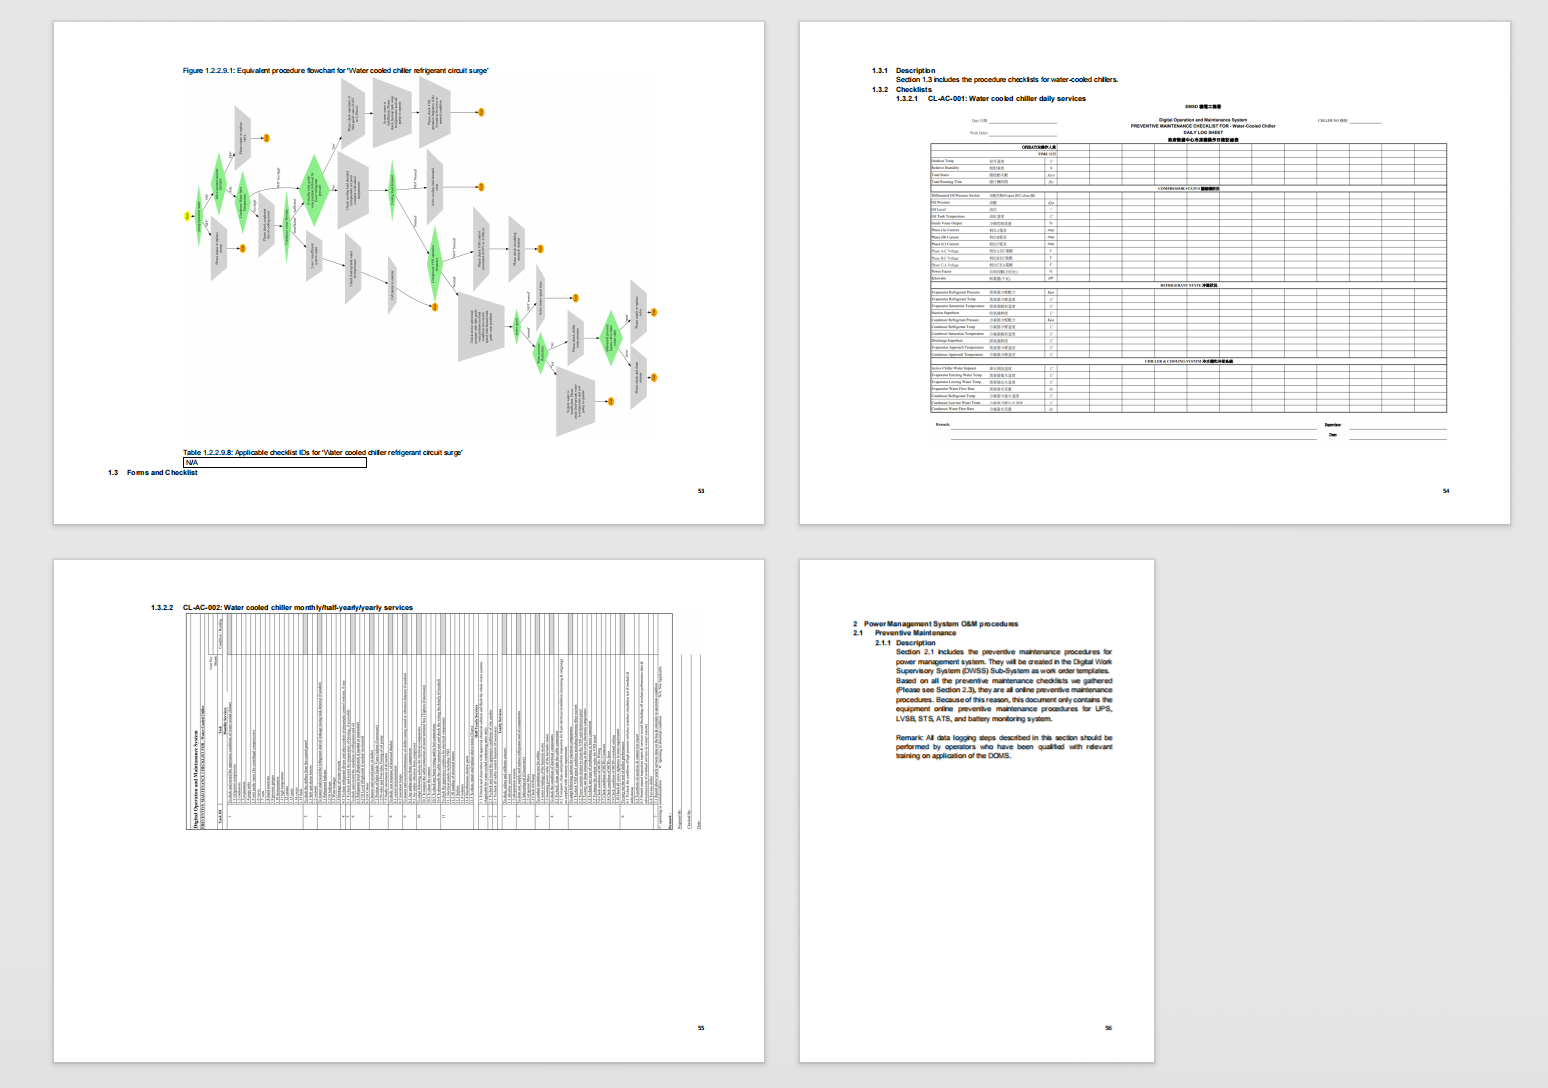Click the 'Relative Humidity' row label
Viewport: 1548px width, 1088px height.
point(946,168)
